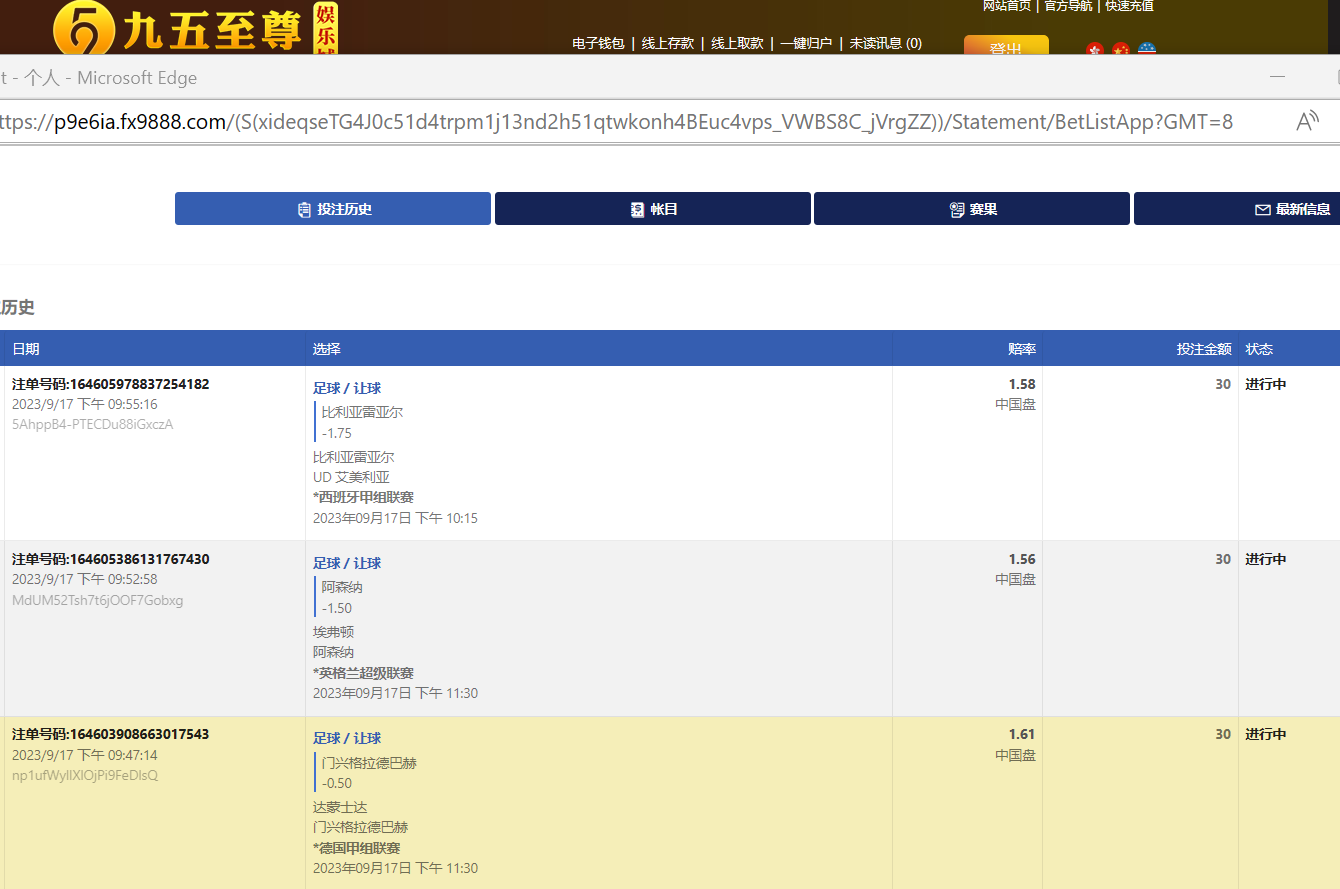1340x889 pixels.
Task: Click the 日期 column header
Action: [x=26, y=349]
